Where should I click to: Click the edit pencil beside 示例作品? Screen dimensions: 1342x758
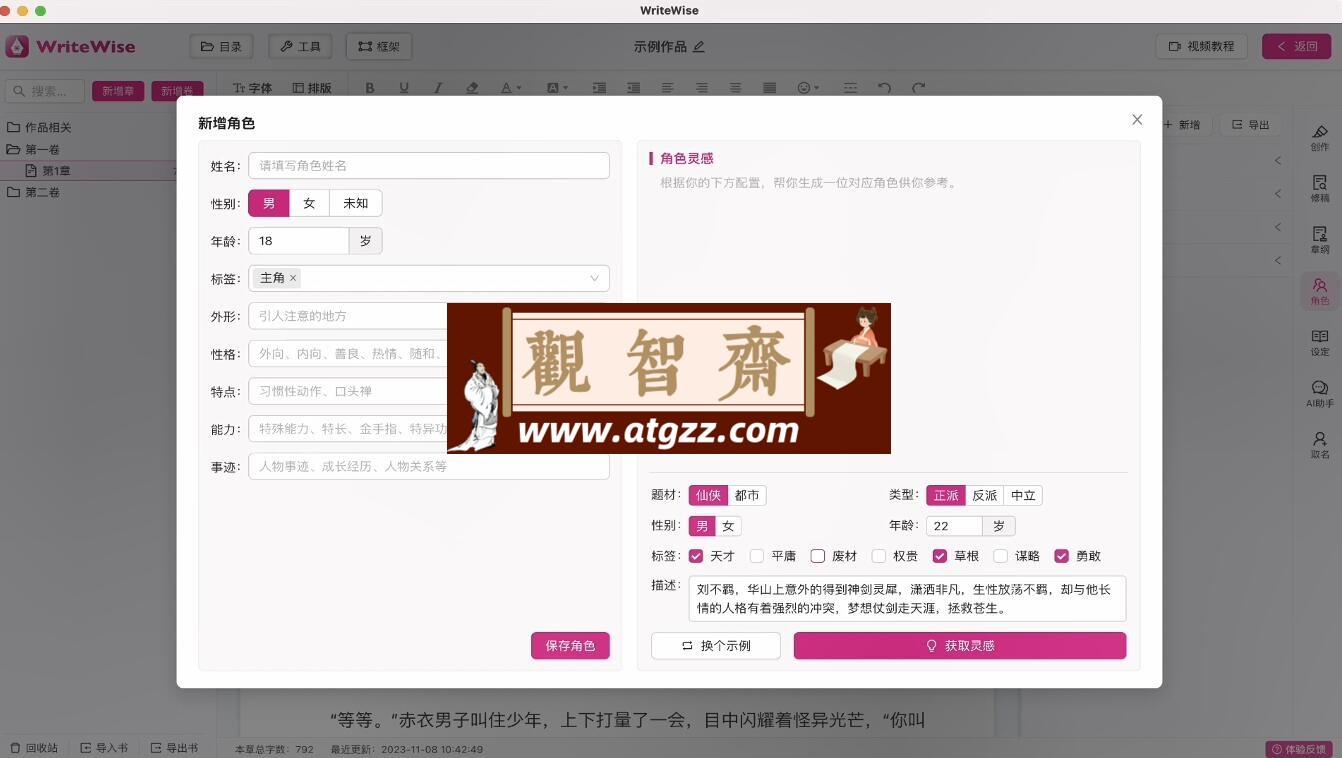pos(698,46)
